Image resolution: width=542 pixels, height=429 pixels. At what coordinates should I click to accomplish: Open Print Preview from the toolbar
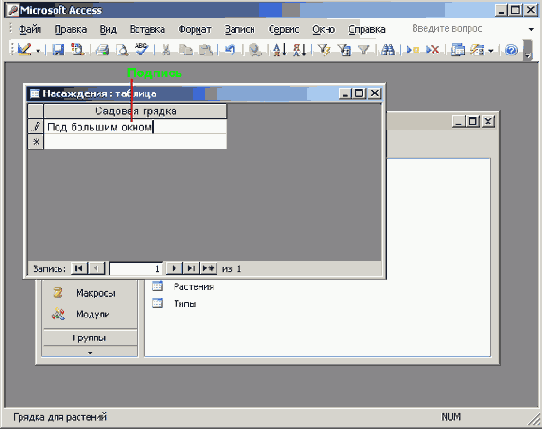tap(122, 50)
